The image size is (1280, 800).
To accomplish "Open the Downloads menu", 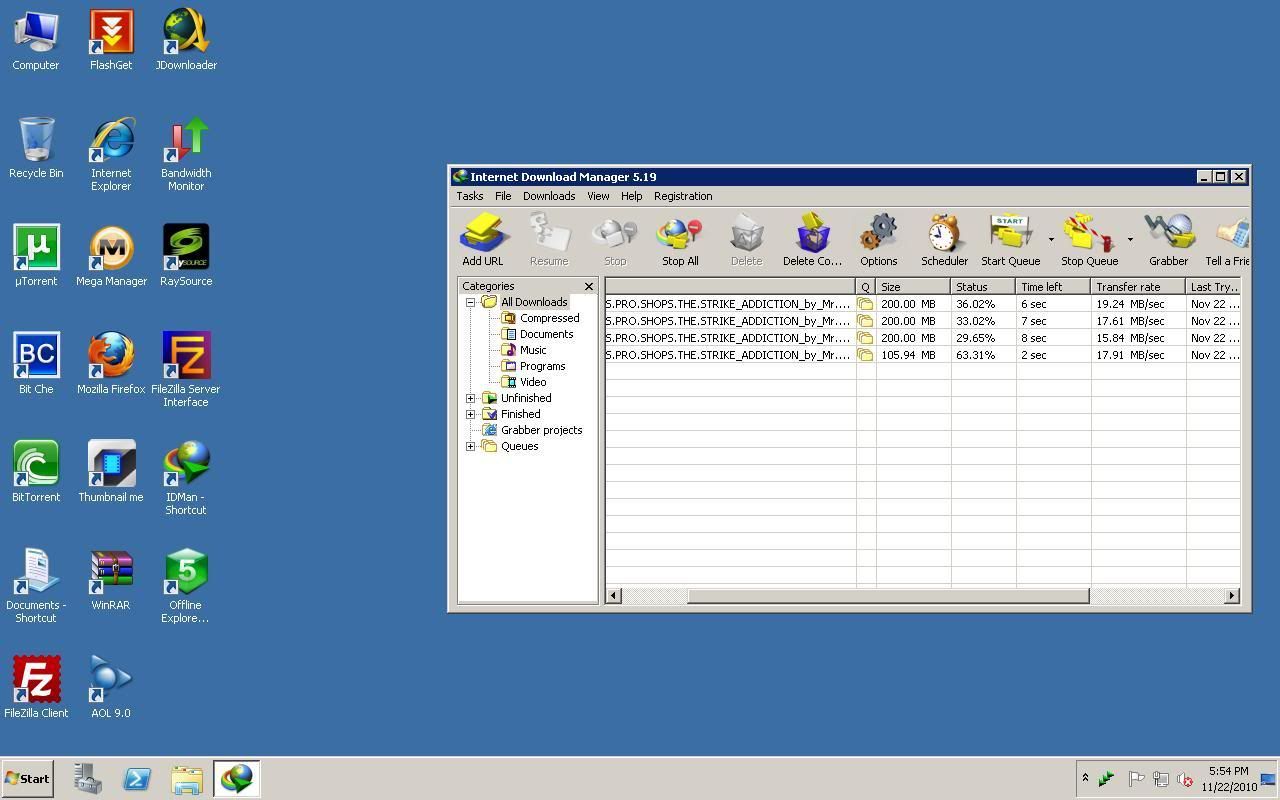I will coord(549,196).
